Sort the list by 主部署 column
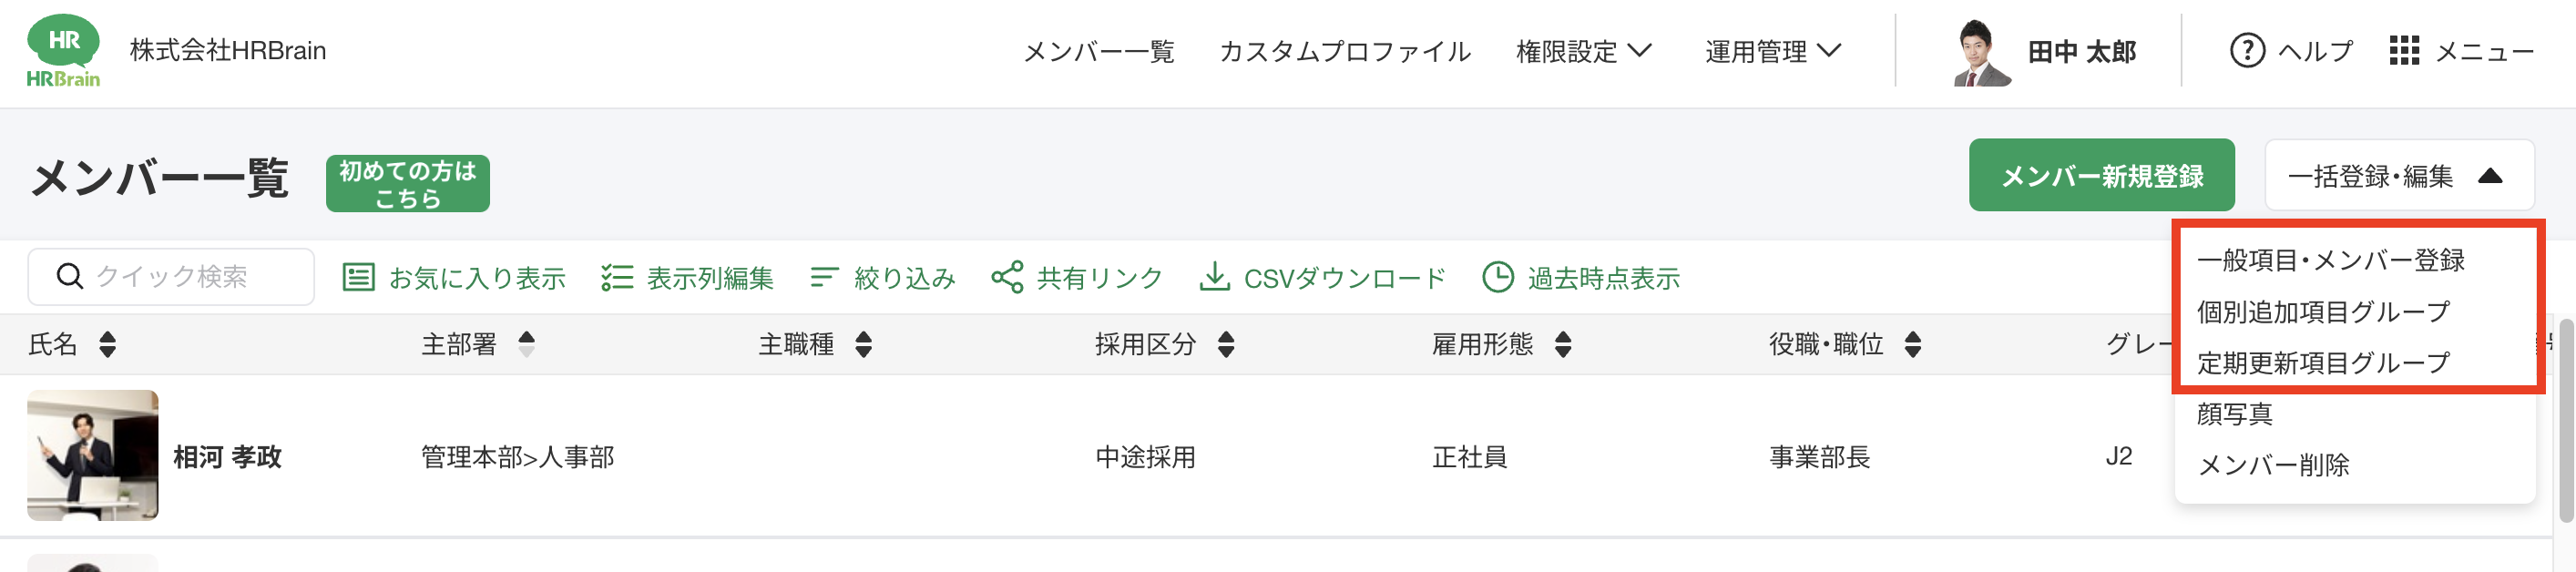The image size is (2576, 572). coord(527,345)
